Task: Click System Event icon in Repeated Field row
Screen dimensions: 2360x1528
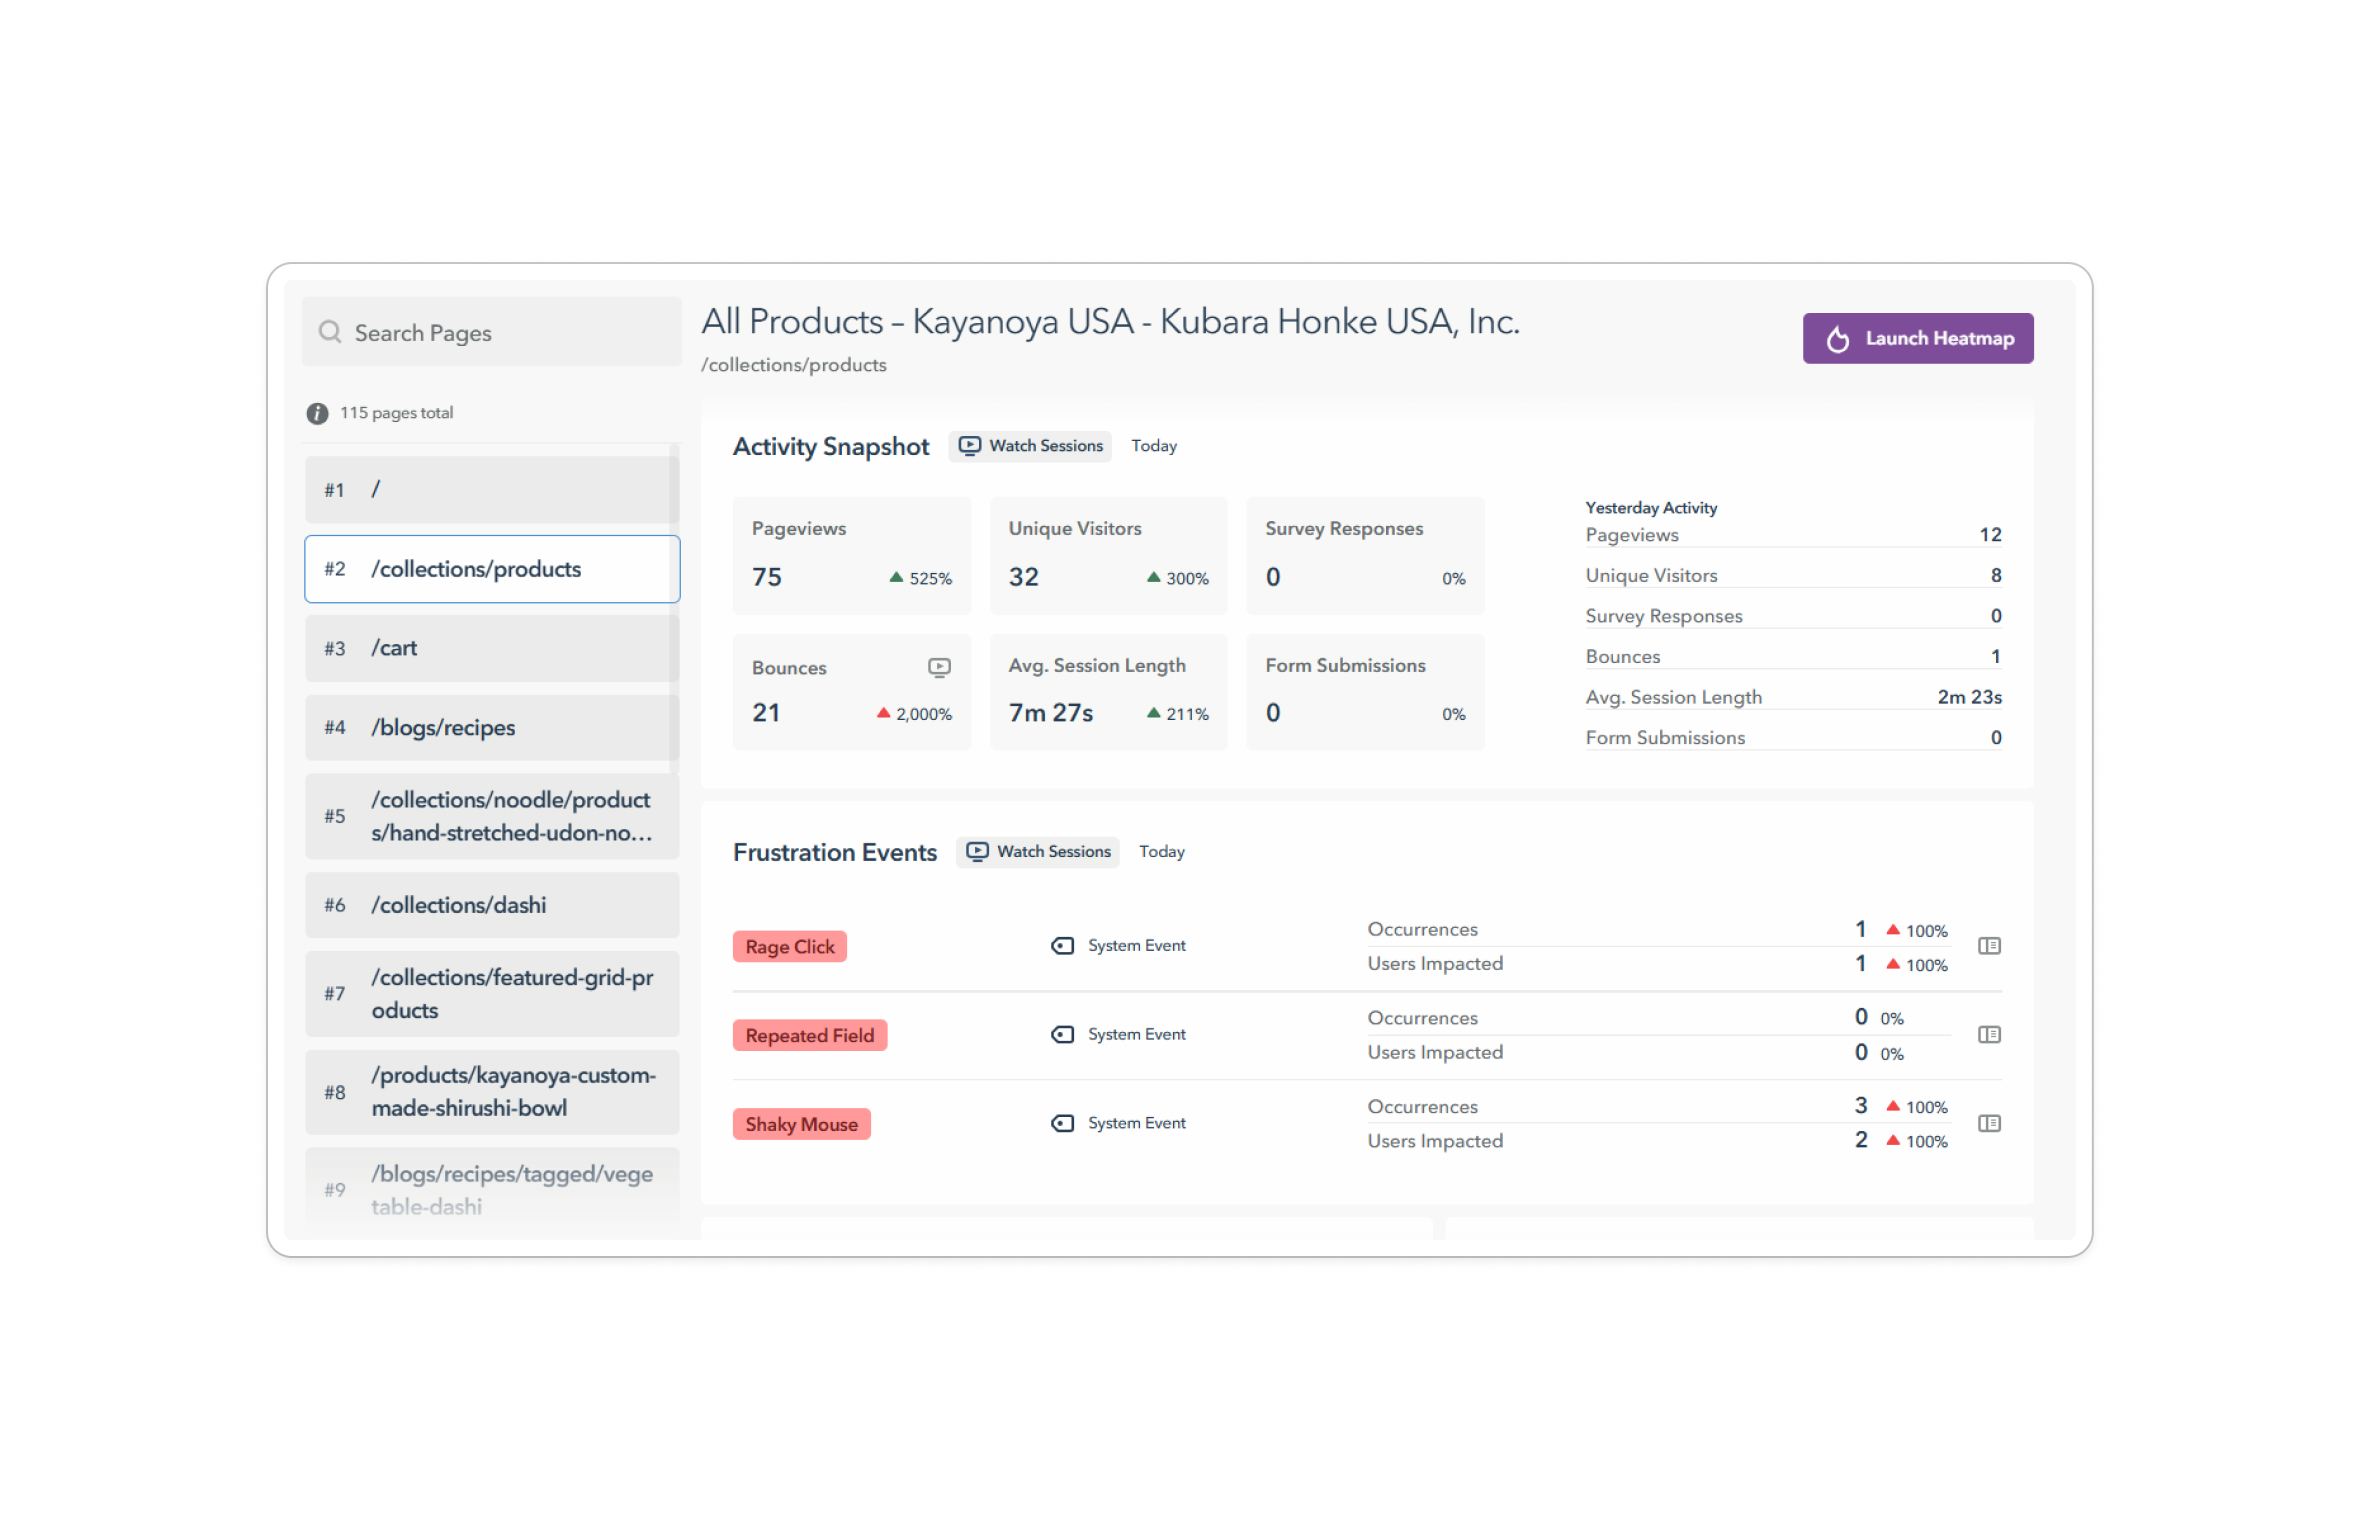Action: 1062,1035
